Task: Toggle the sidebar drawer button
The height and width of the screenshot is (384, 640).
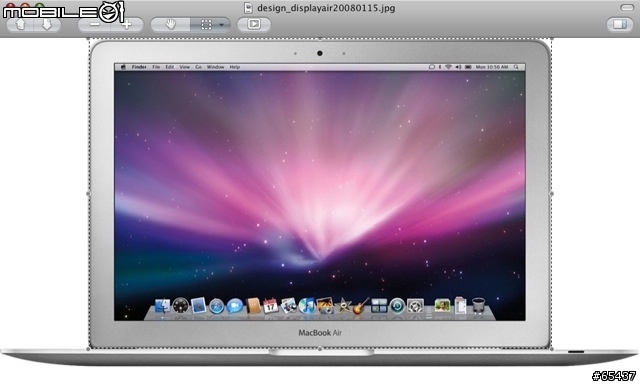Action: [x=620, y=24]
